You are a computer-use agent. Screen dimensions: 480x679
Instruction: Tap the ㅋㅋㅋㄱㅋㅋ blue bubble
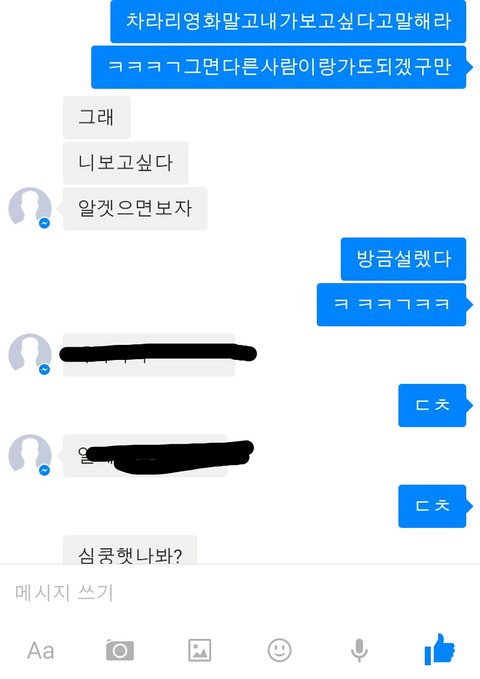[391, 304]
